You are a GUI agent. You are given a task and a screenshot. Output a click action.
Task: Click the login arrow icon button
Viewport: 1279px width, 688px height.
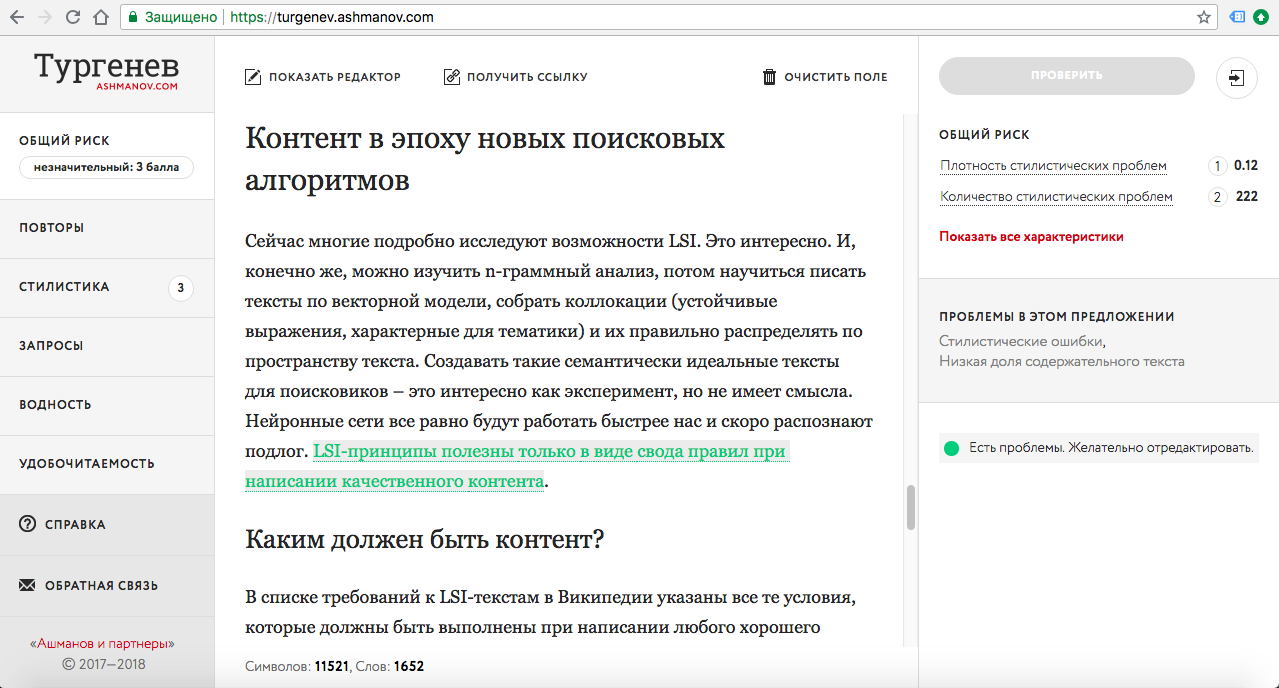(x=1236, y=77)
